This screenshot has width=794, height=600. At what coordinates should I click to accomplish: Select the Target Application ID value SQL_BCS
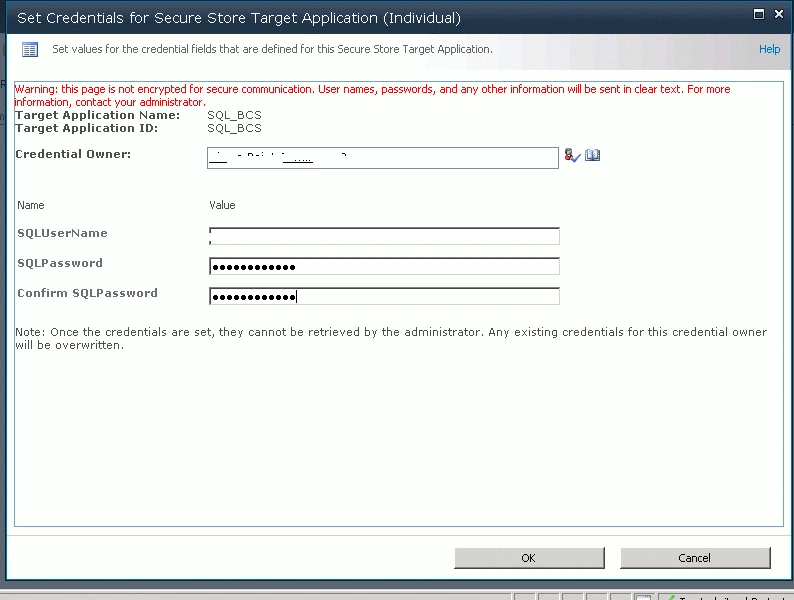pyautogui.click(x=234, y=128)
